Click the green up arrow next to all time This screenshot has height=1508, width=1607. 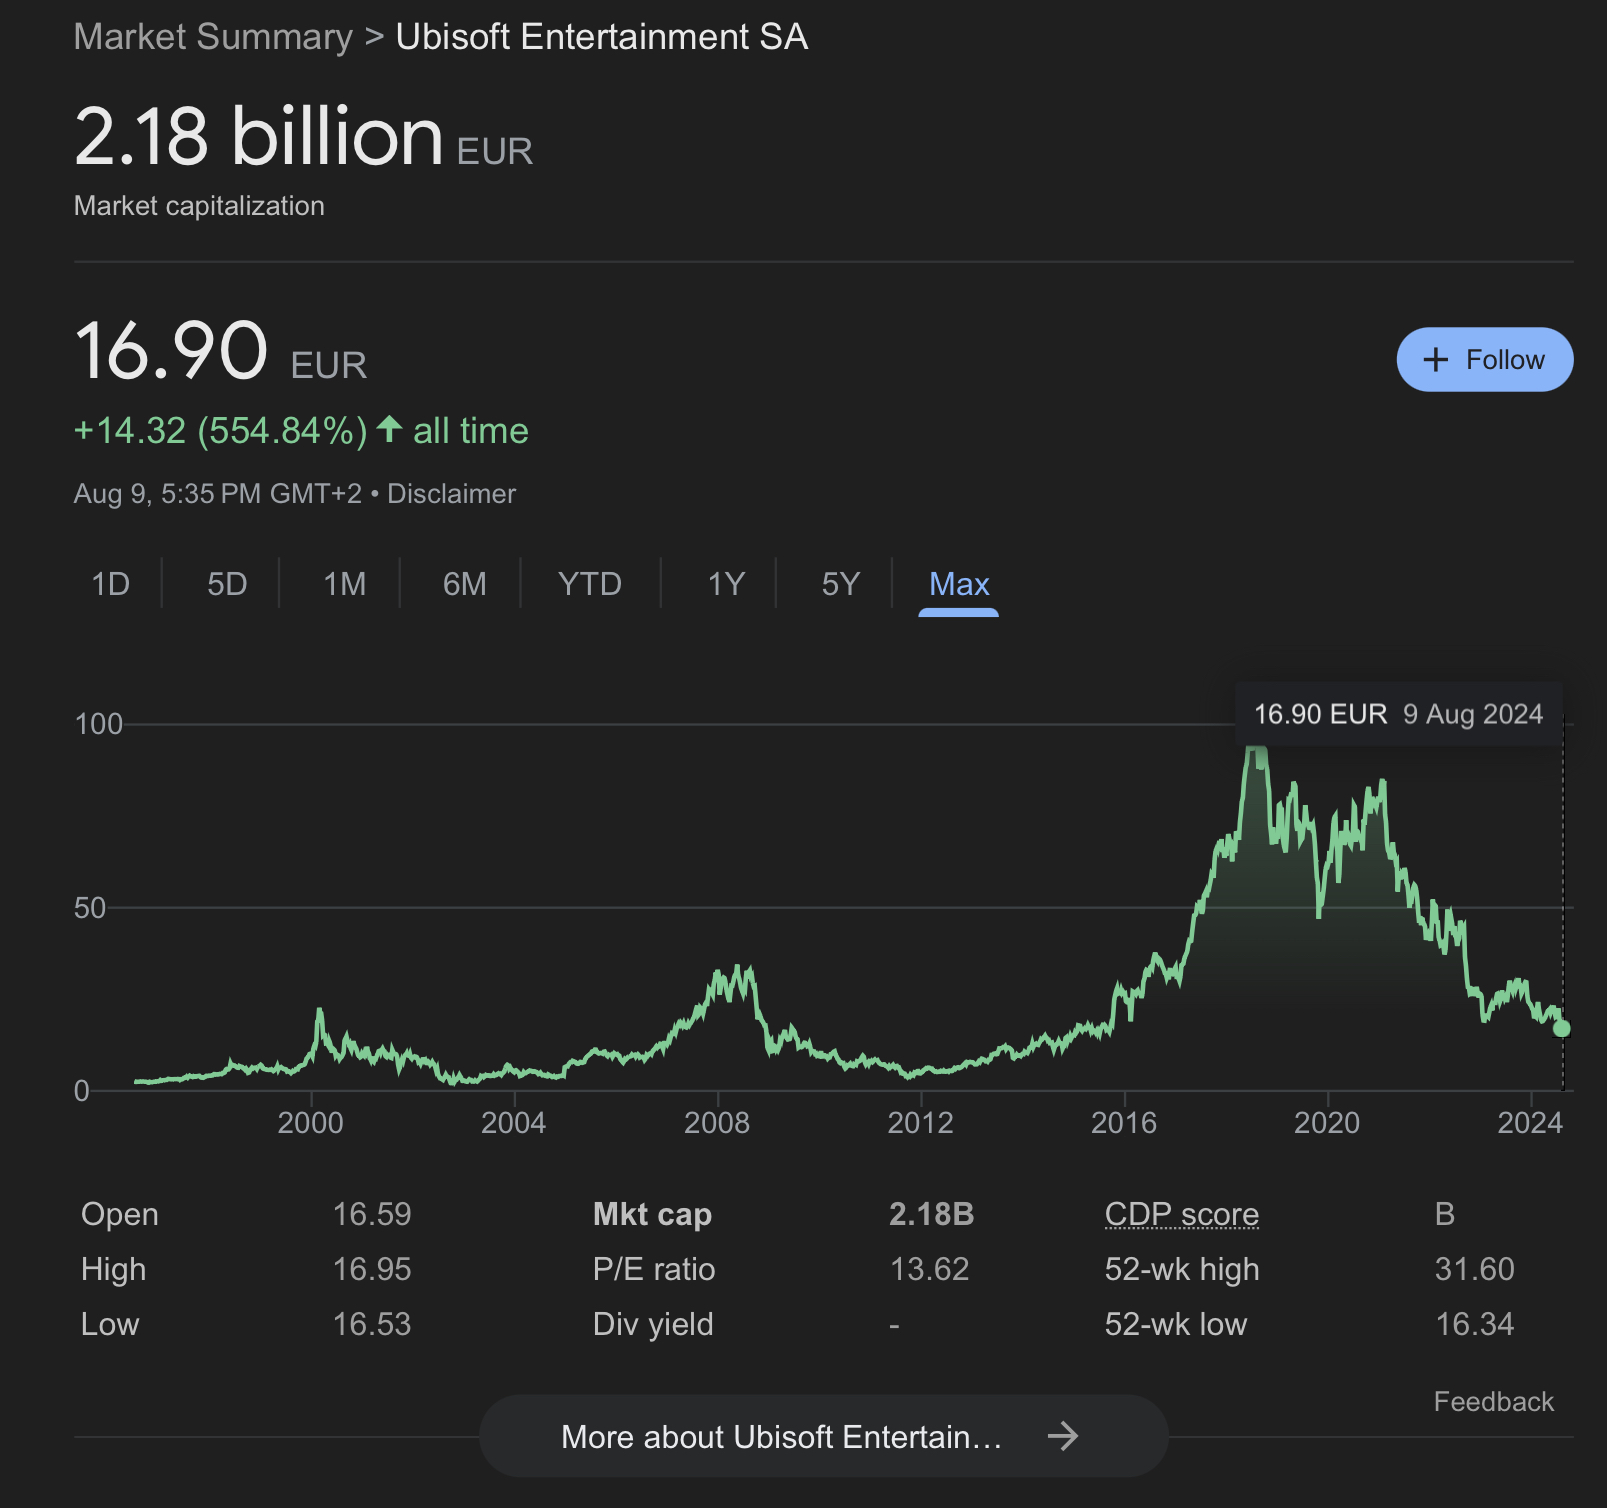pos(389,430)
